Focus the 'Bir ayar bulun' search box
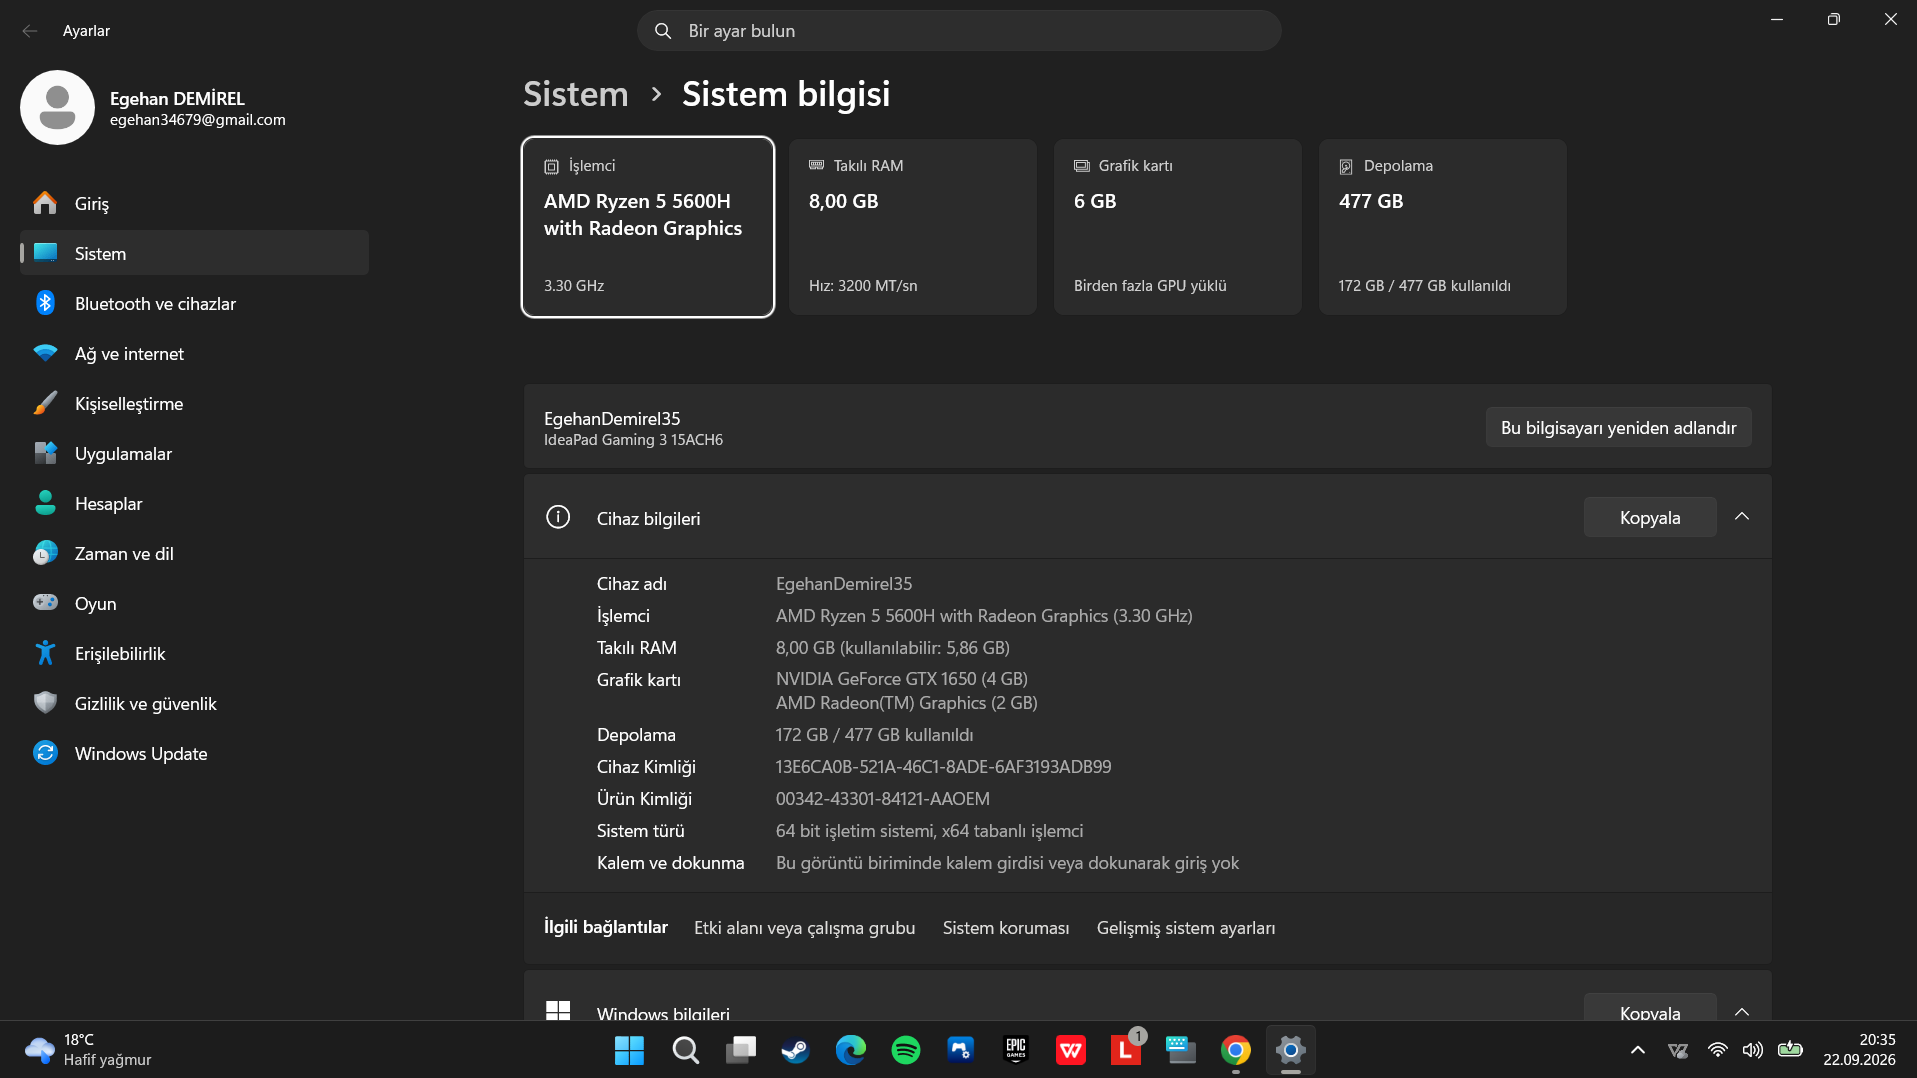 click(959, 31)
